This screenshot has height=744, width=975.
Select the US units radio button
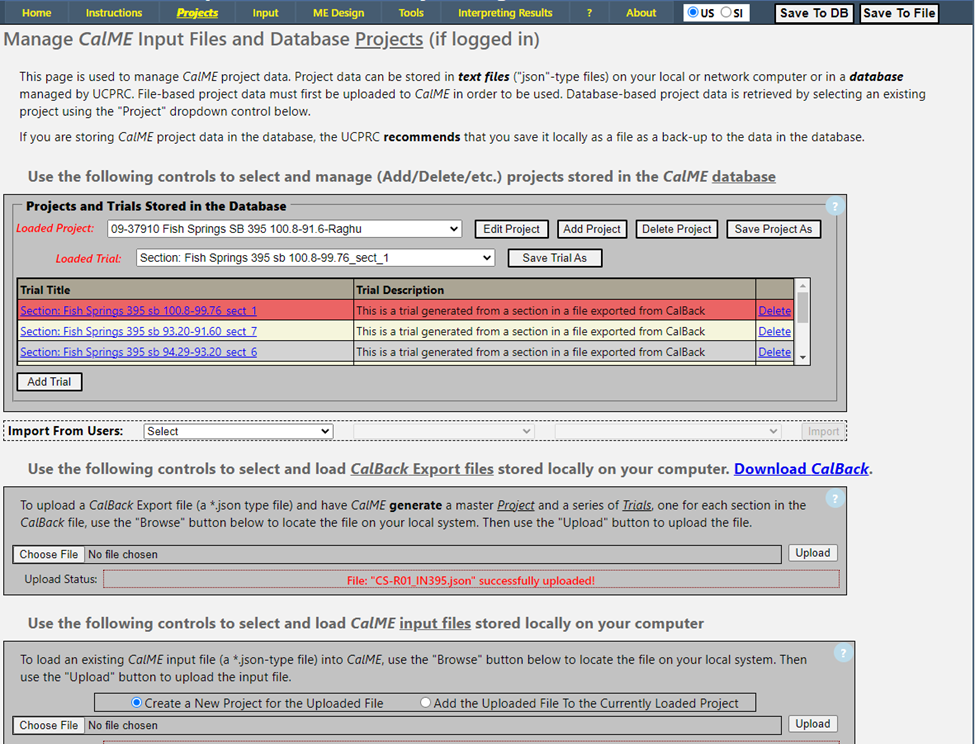point(693,13)
